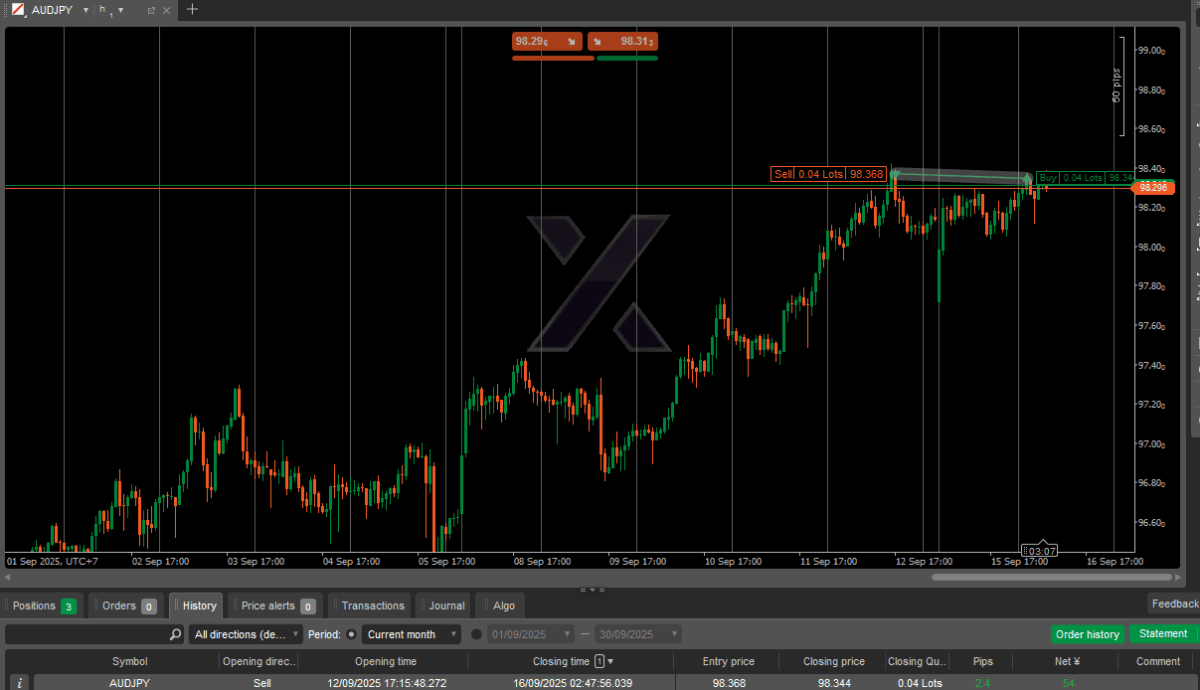1200x690 pixels.
Task: Click the chart horizontal scrollbar thumb
Action: pyautogui.click(x=1050, y=577)
